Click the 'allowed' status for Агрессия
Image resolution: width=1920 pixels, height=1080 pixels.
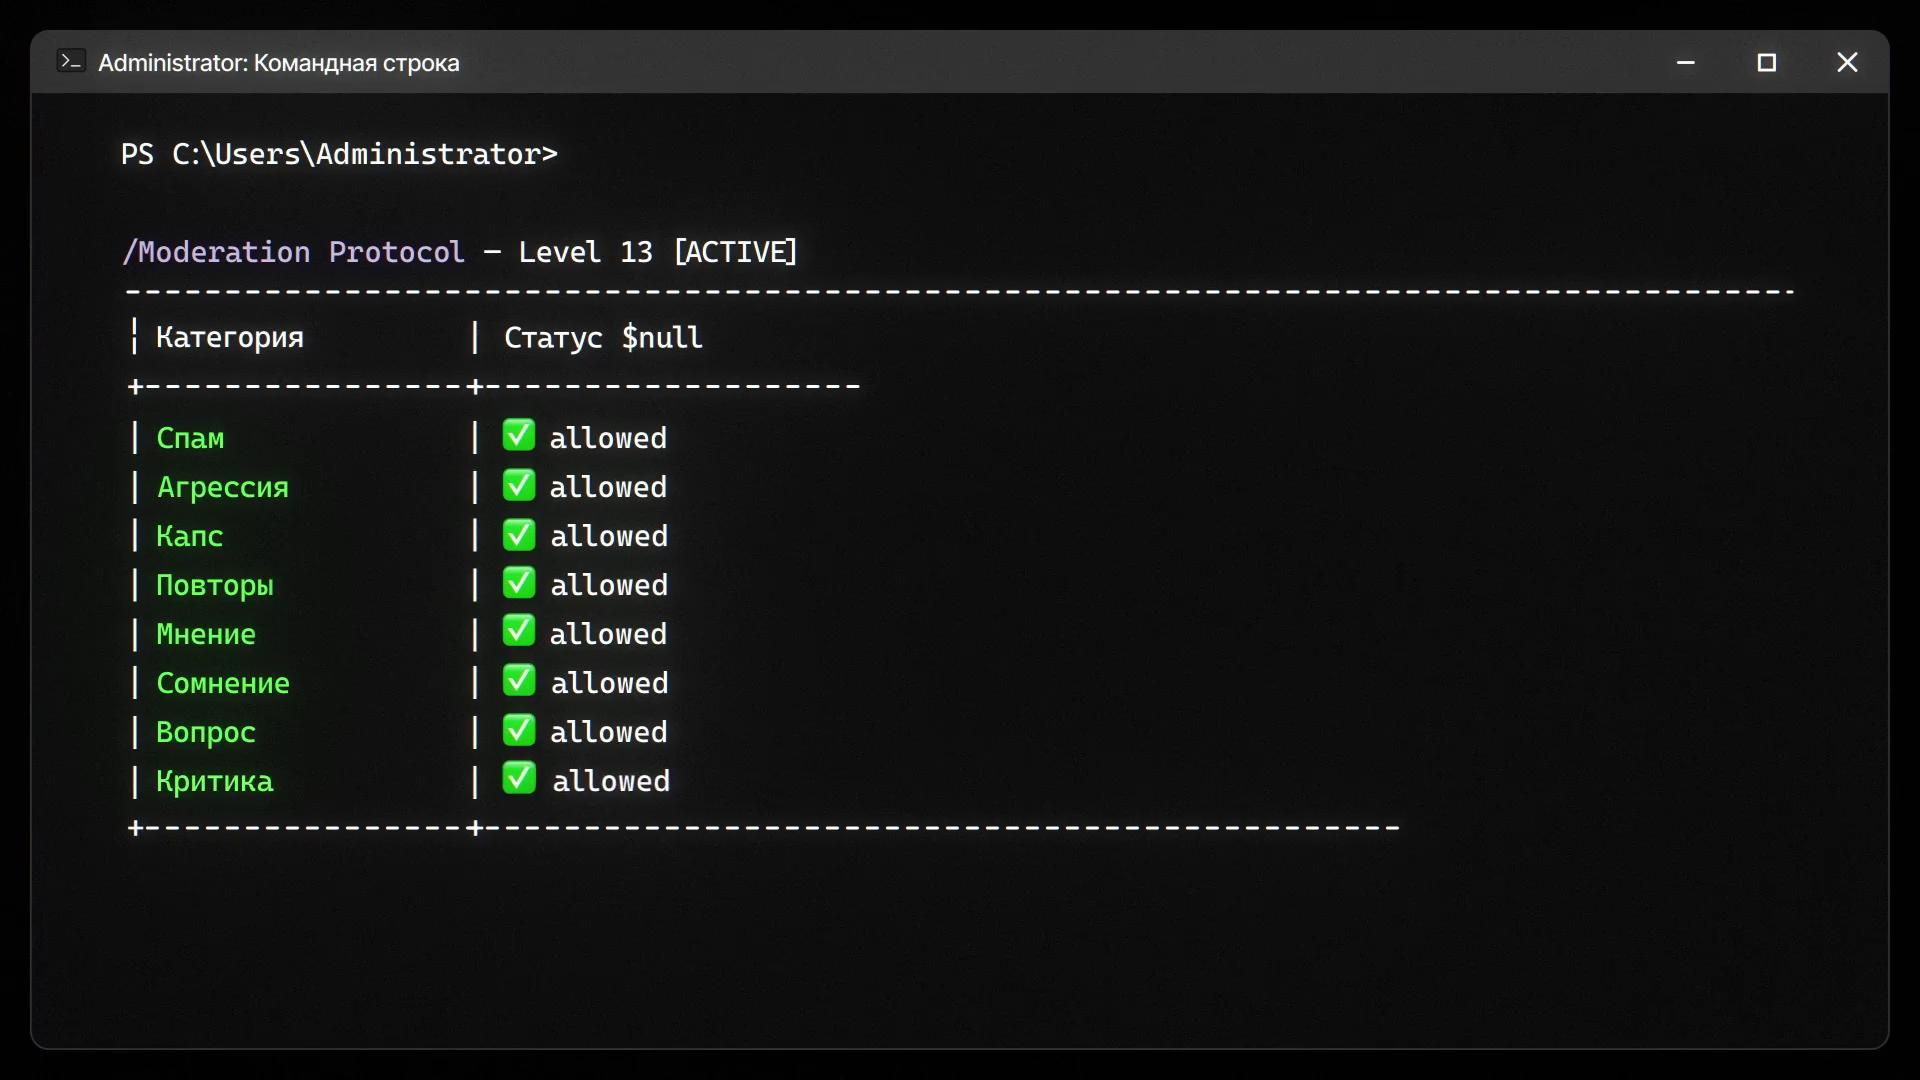pyautogui.click(x=608, y=487)
